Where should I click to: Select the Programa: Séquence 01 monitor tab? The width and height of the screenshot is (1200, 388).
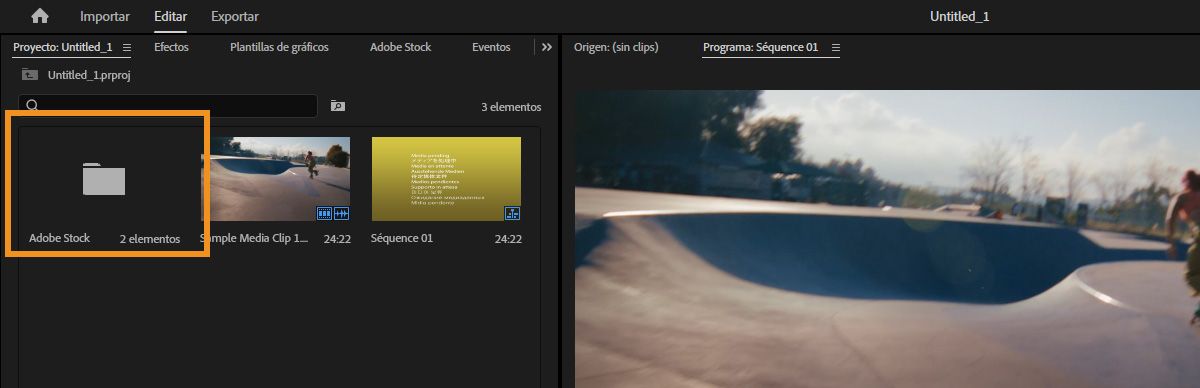click(x=761, y=47)
